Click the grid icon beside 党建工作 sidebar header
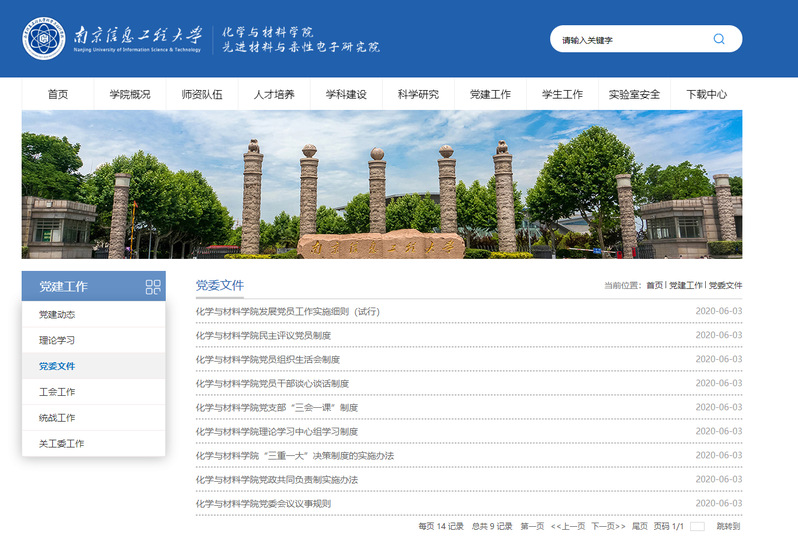The width and height of the screenshot is (798, 543). [153, 287]
